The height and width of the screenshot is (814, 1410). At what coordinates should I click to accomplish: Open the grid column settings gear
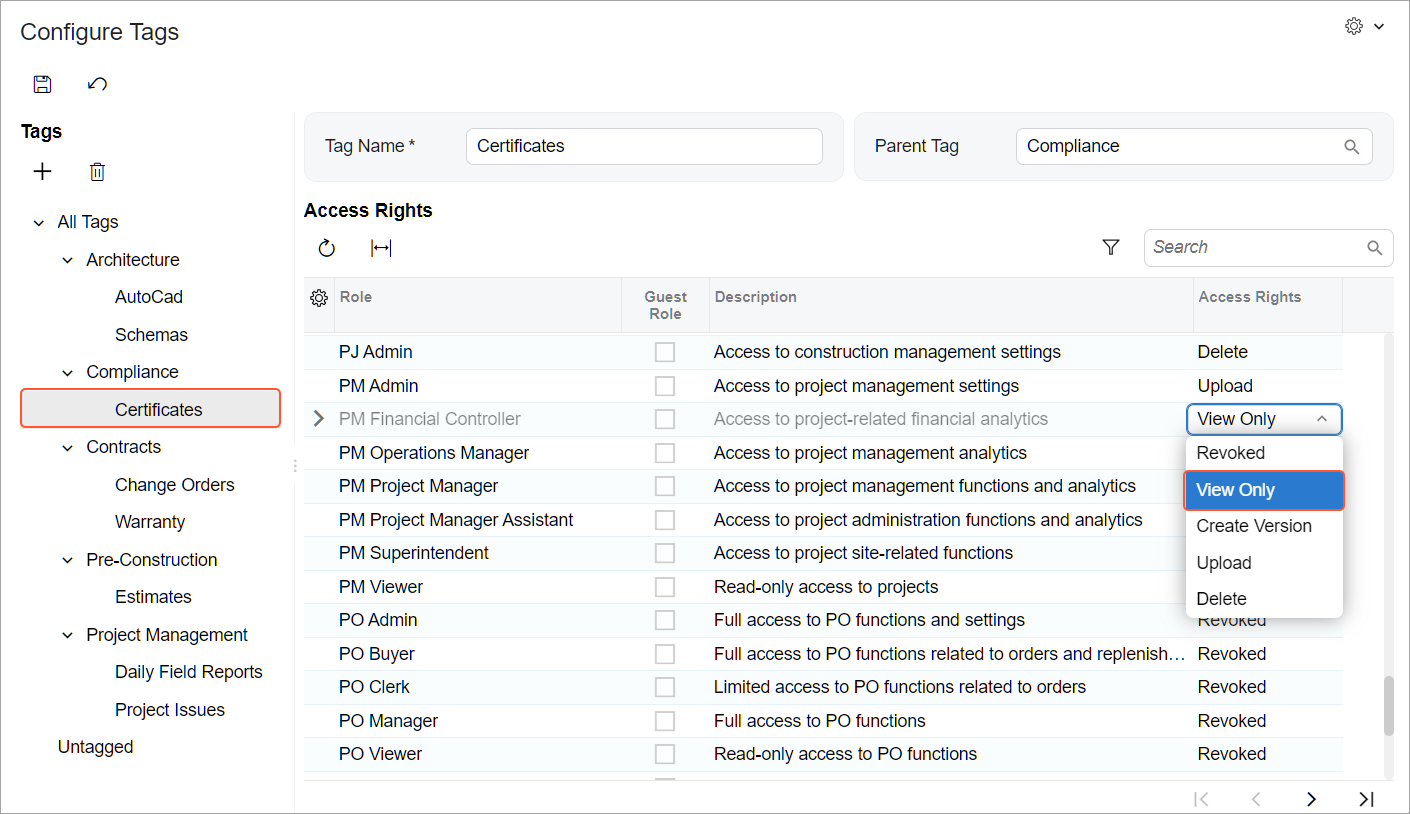[319, 298]
